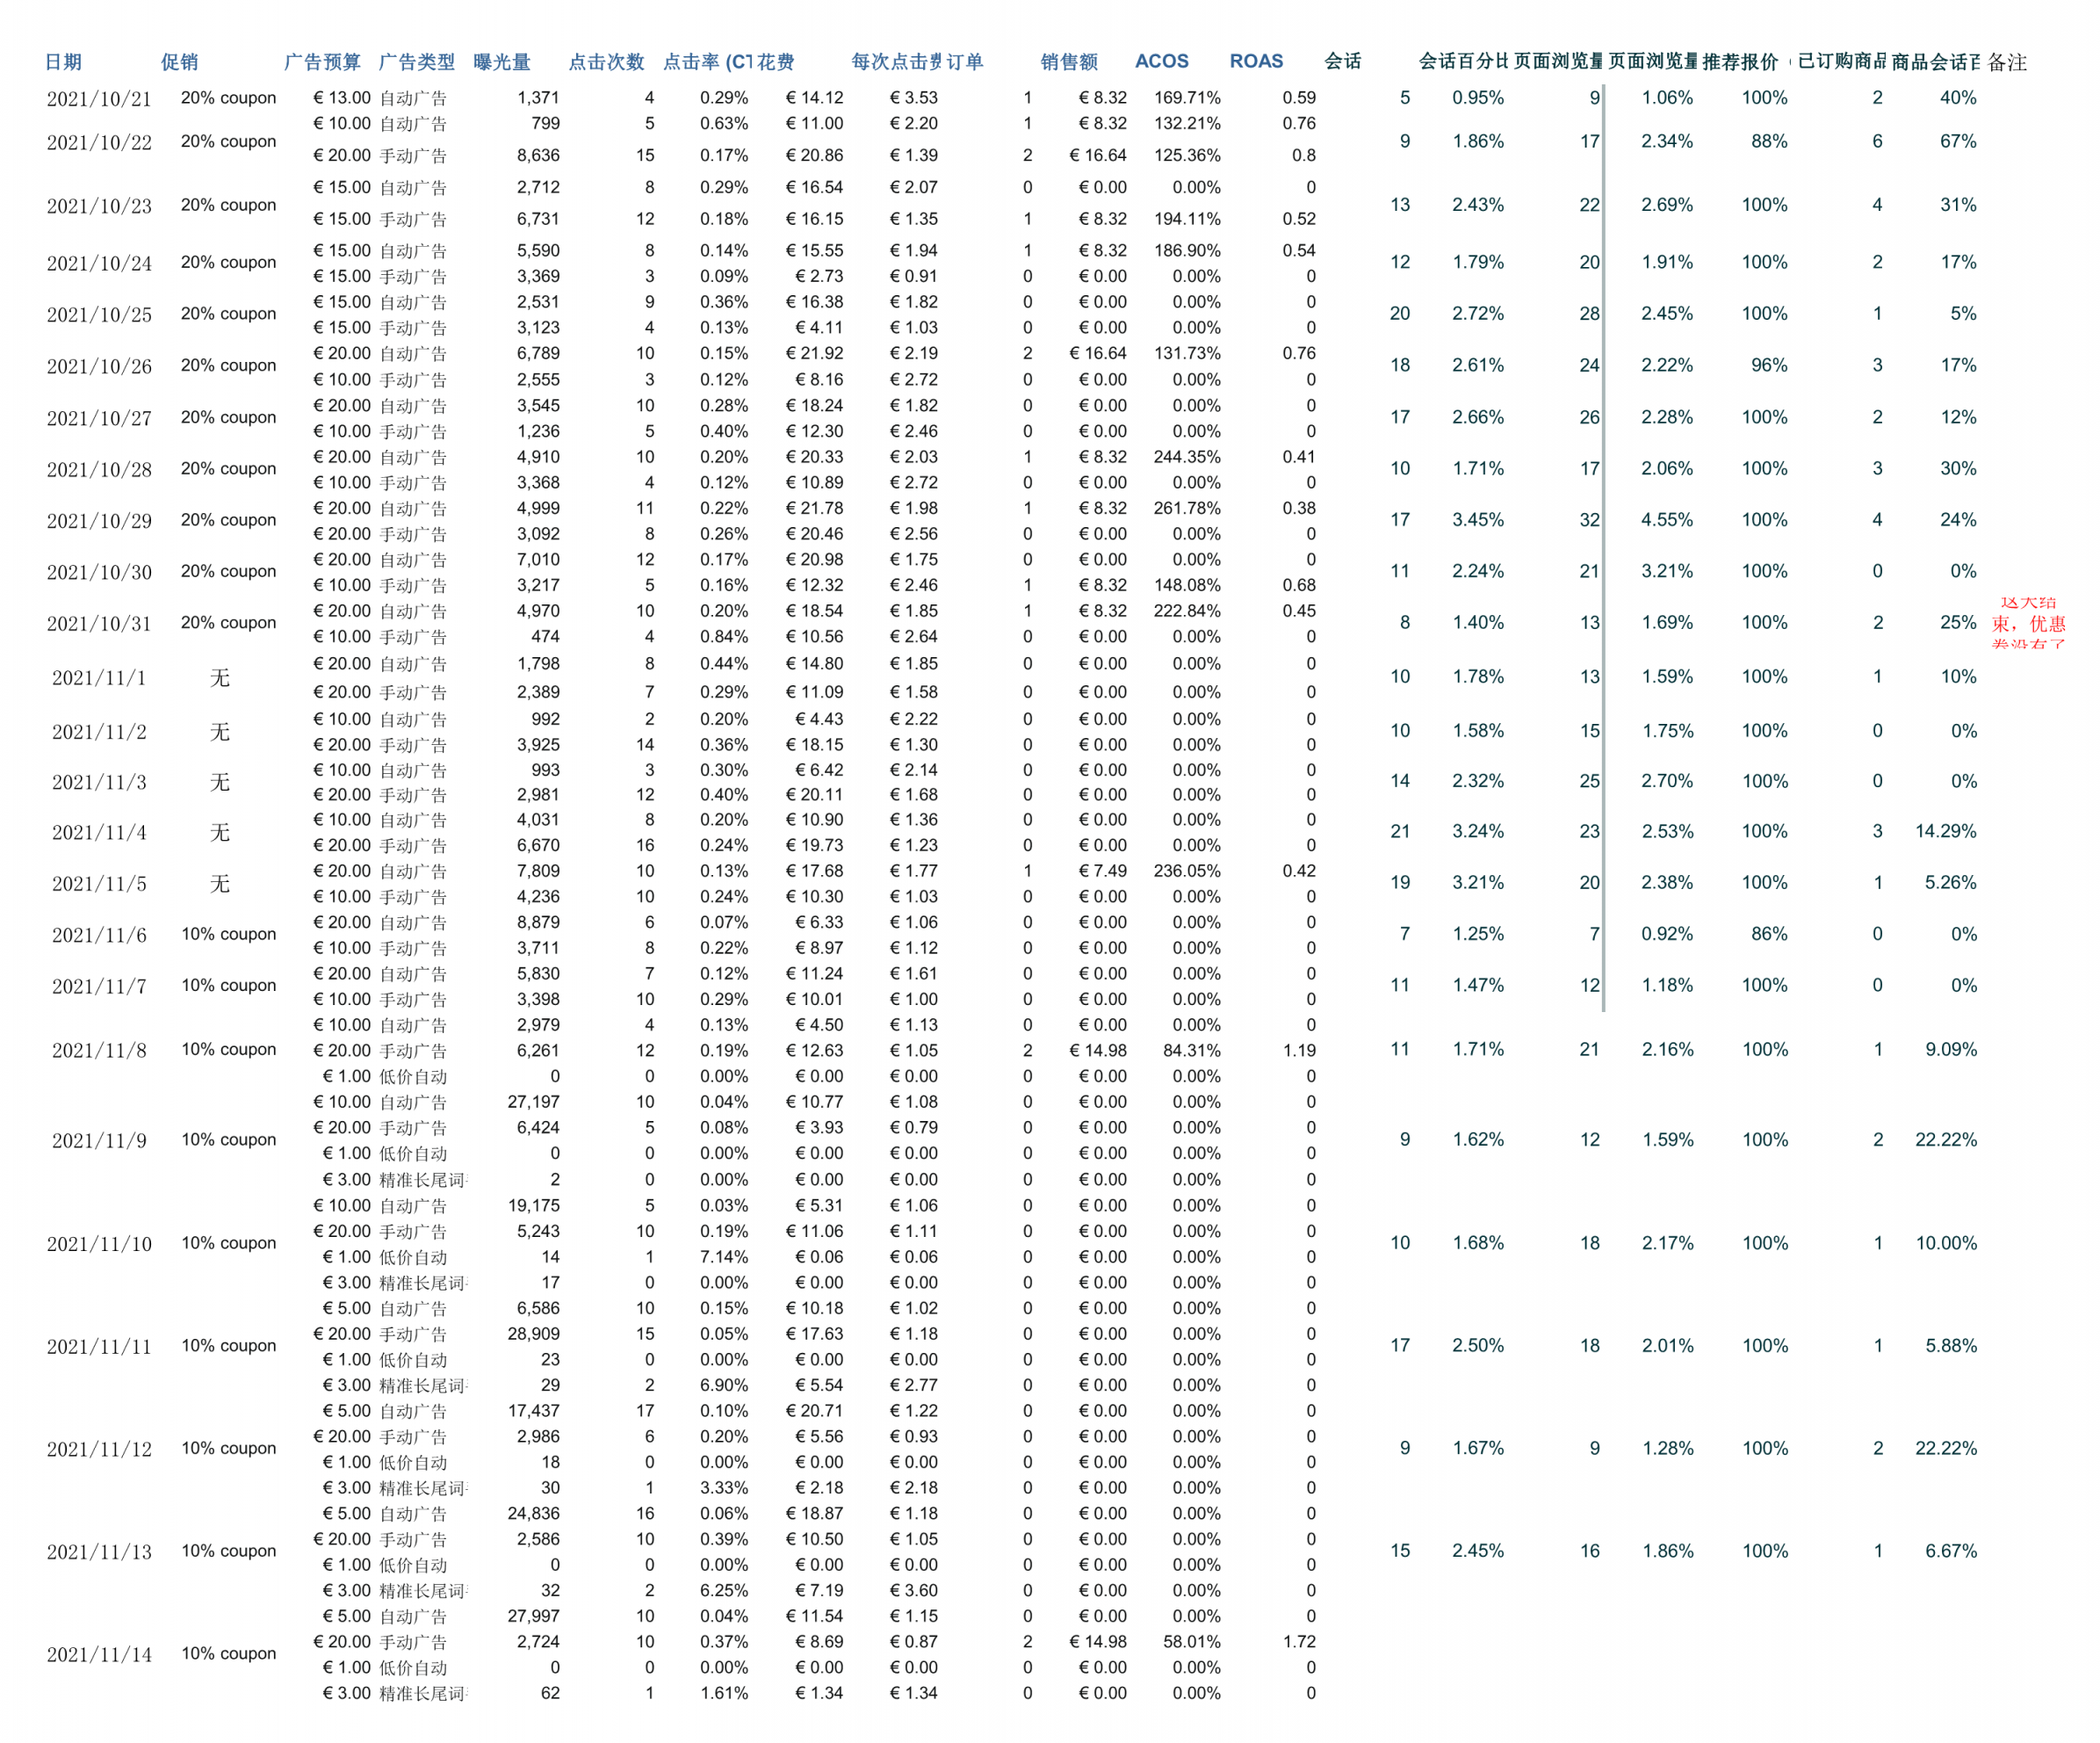The width and height of the screenshot is (2100, 1743).
Task: Select the impressions value 1,371
Action: 538,98
